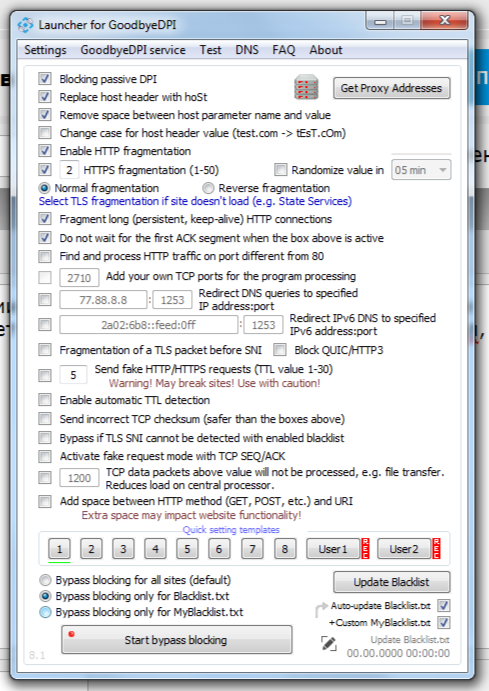
Task: Open the DNS menu
Action: pos(247,50)
